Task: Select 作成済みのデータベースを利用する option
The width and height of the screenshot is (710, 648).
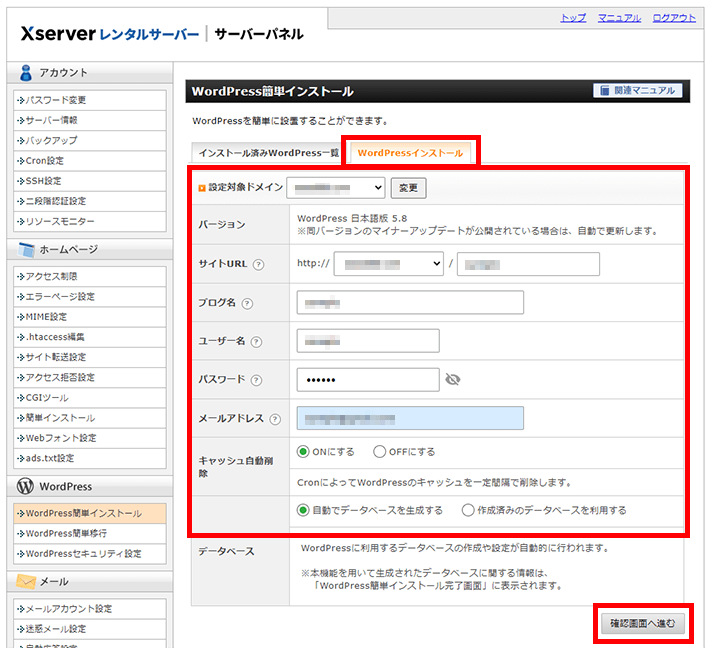Action: 468,510
